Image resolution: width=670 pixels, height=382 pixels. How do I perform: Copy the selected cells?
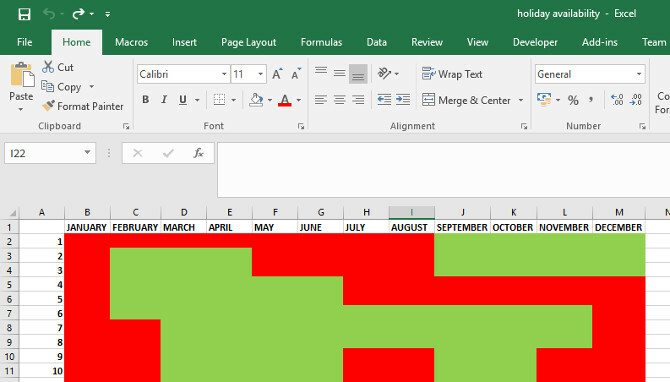[62, 87]
